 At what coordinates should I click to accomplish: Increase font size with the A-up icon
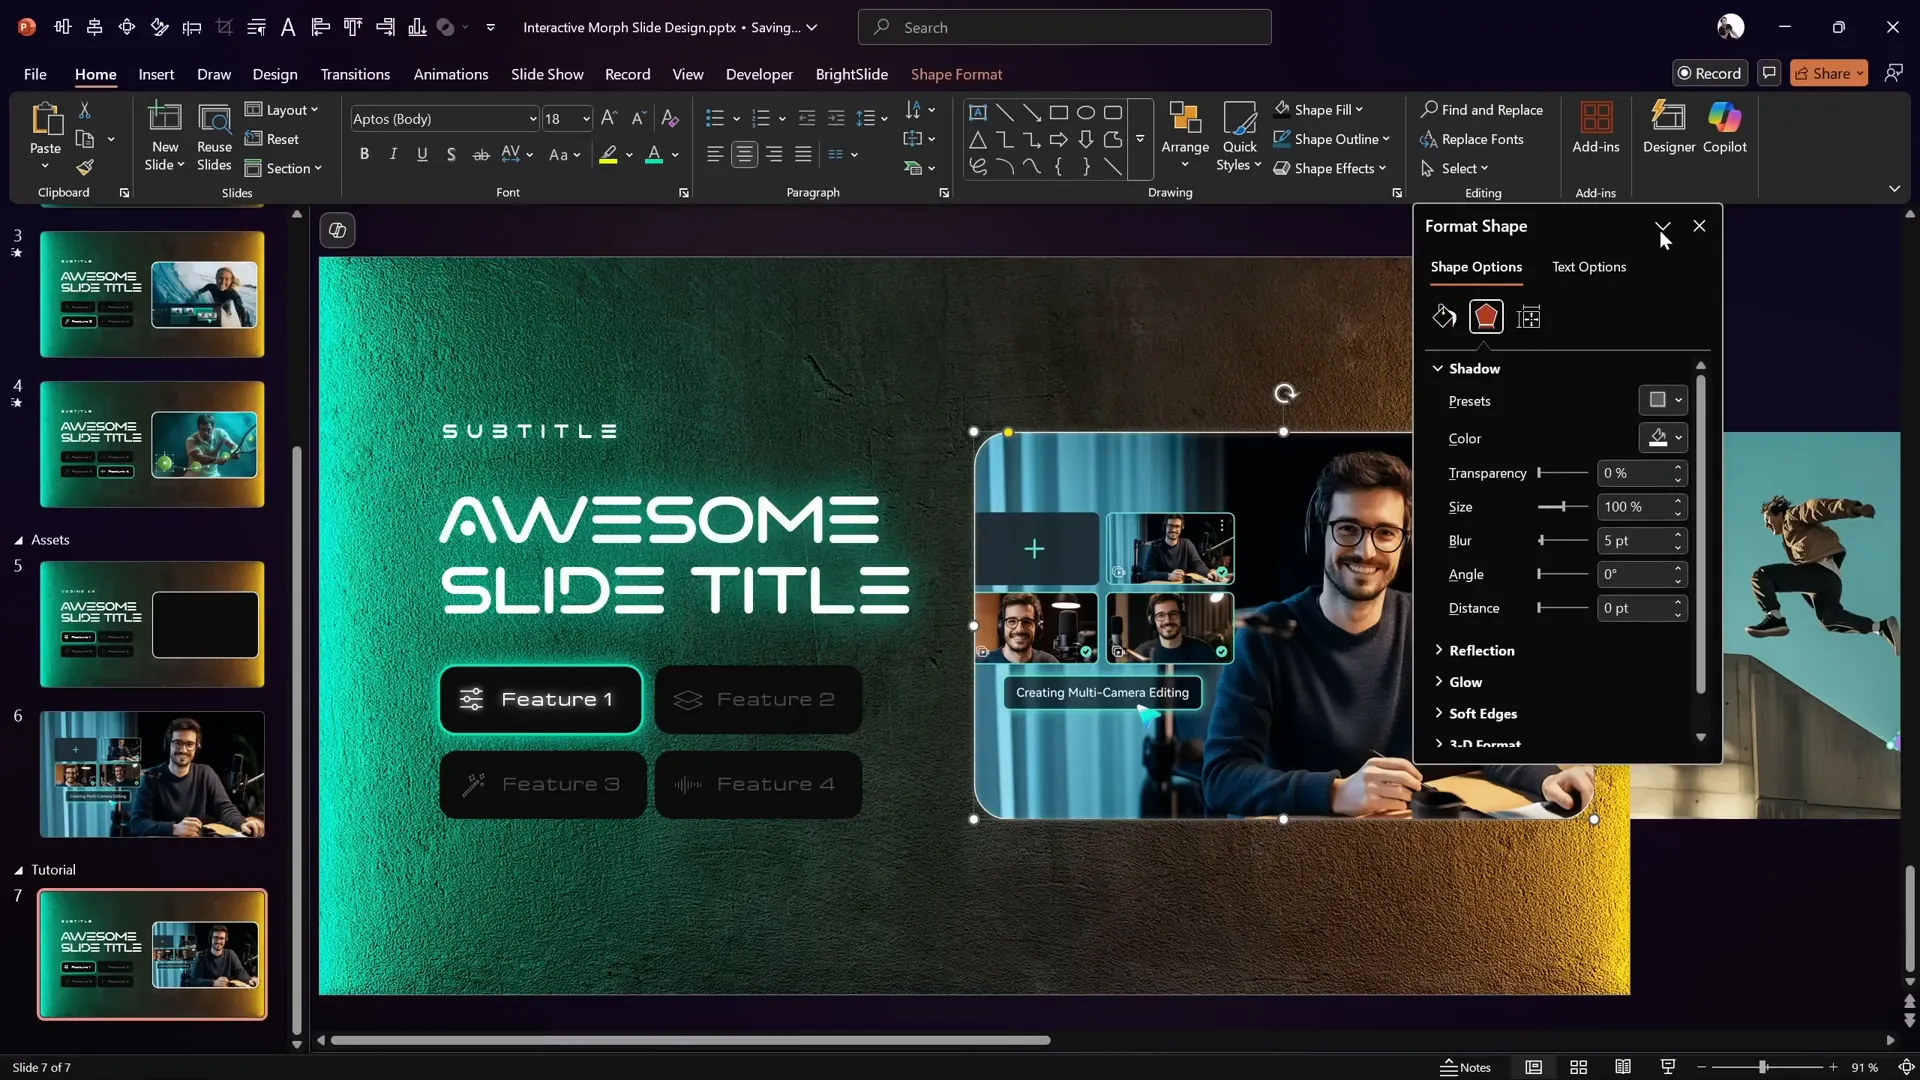click(x=609, y=118)
